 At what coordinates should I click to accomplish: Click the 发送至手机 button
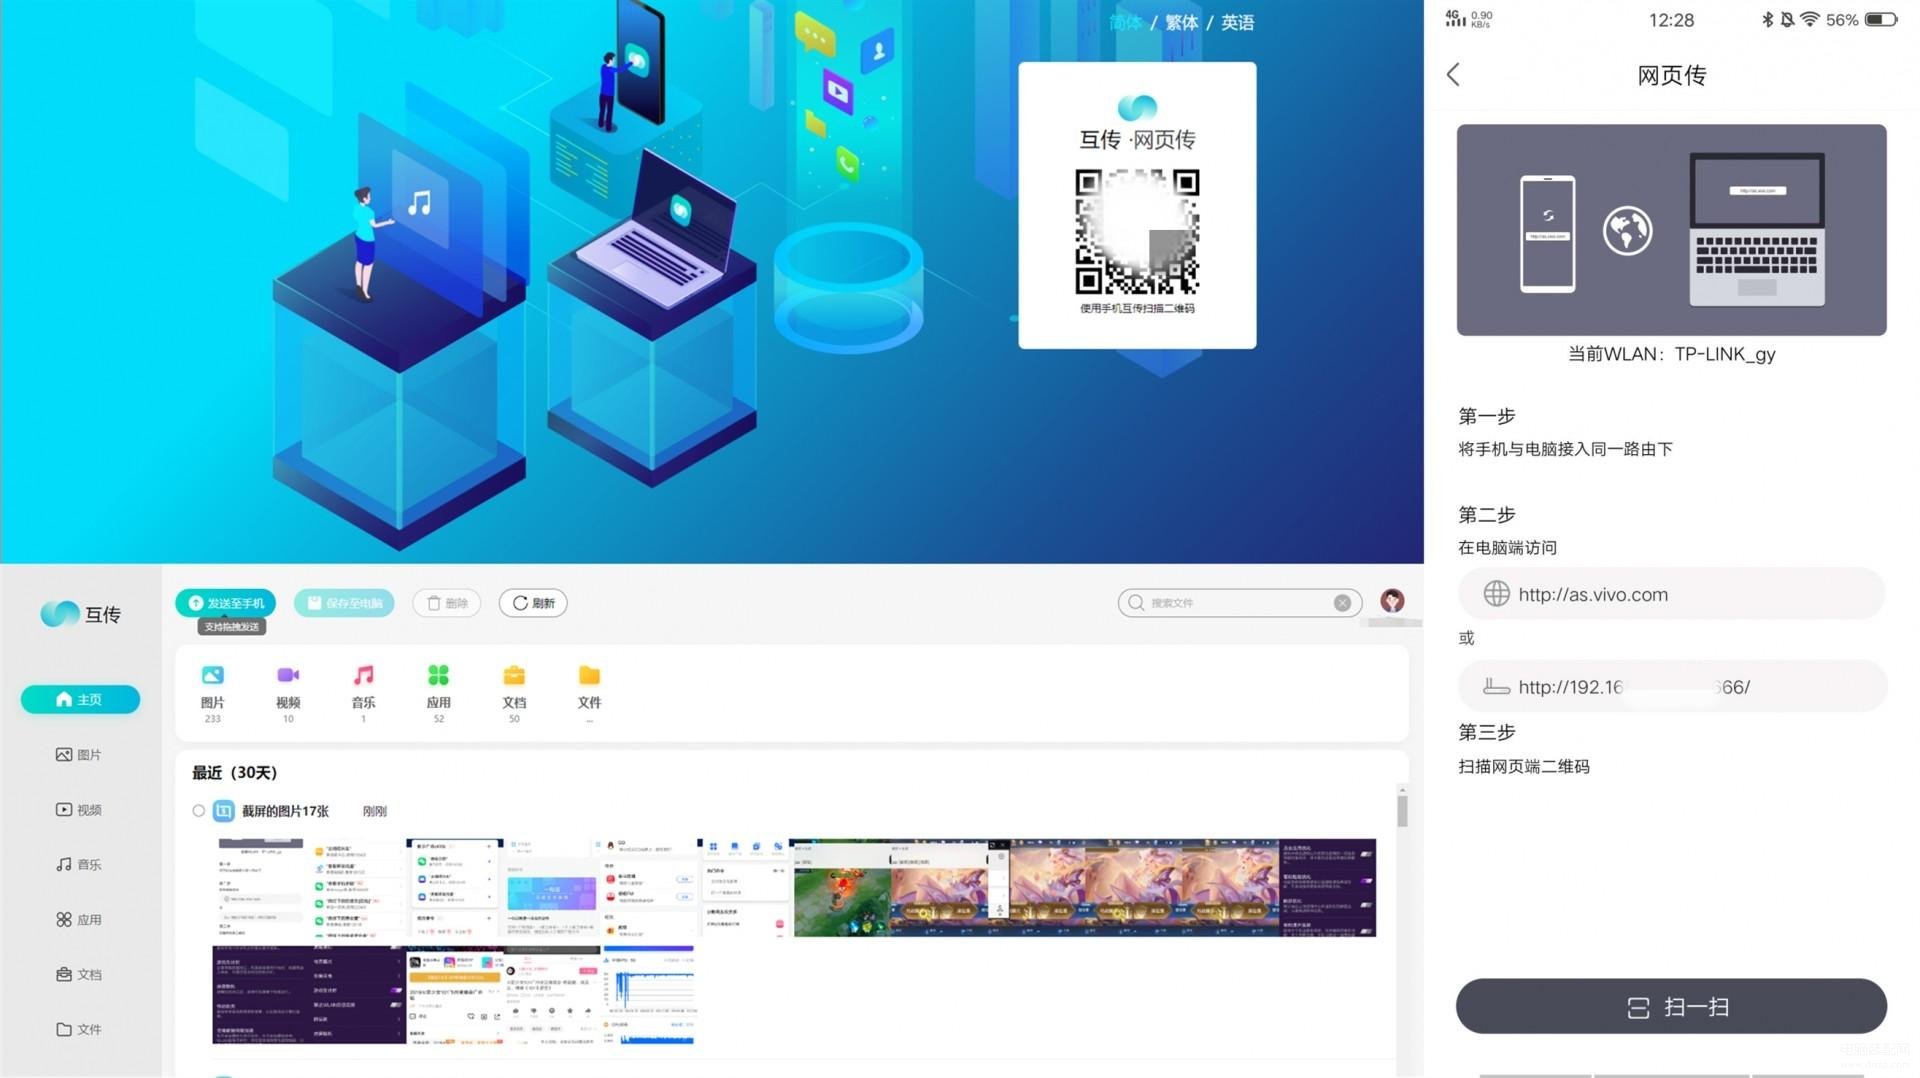pos(226,603)
